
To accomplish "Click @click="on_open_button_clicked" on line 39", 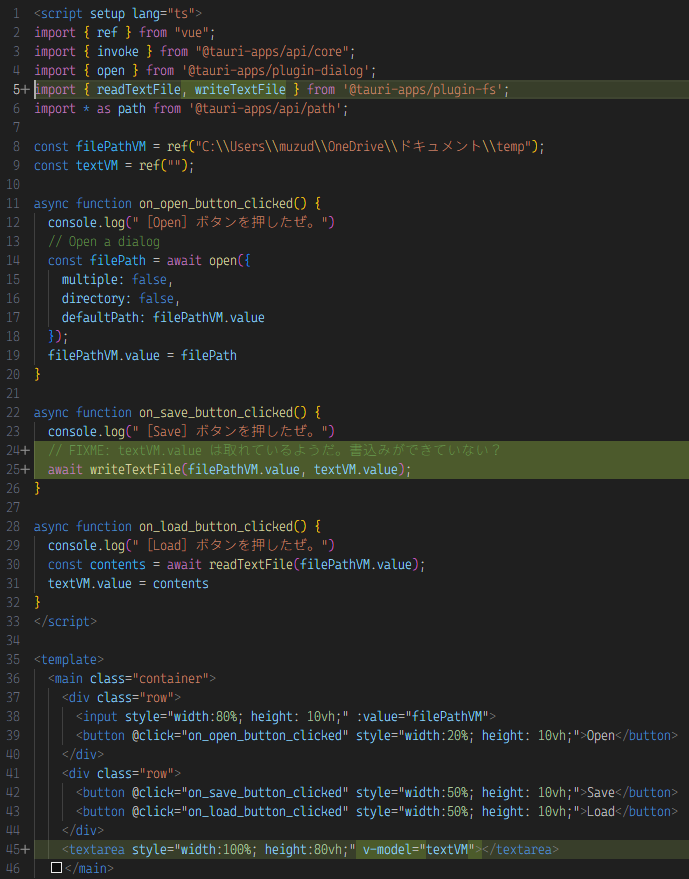I will pyautogui.click(x=241, y=736).
